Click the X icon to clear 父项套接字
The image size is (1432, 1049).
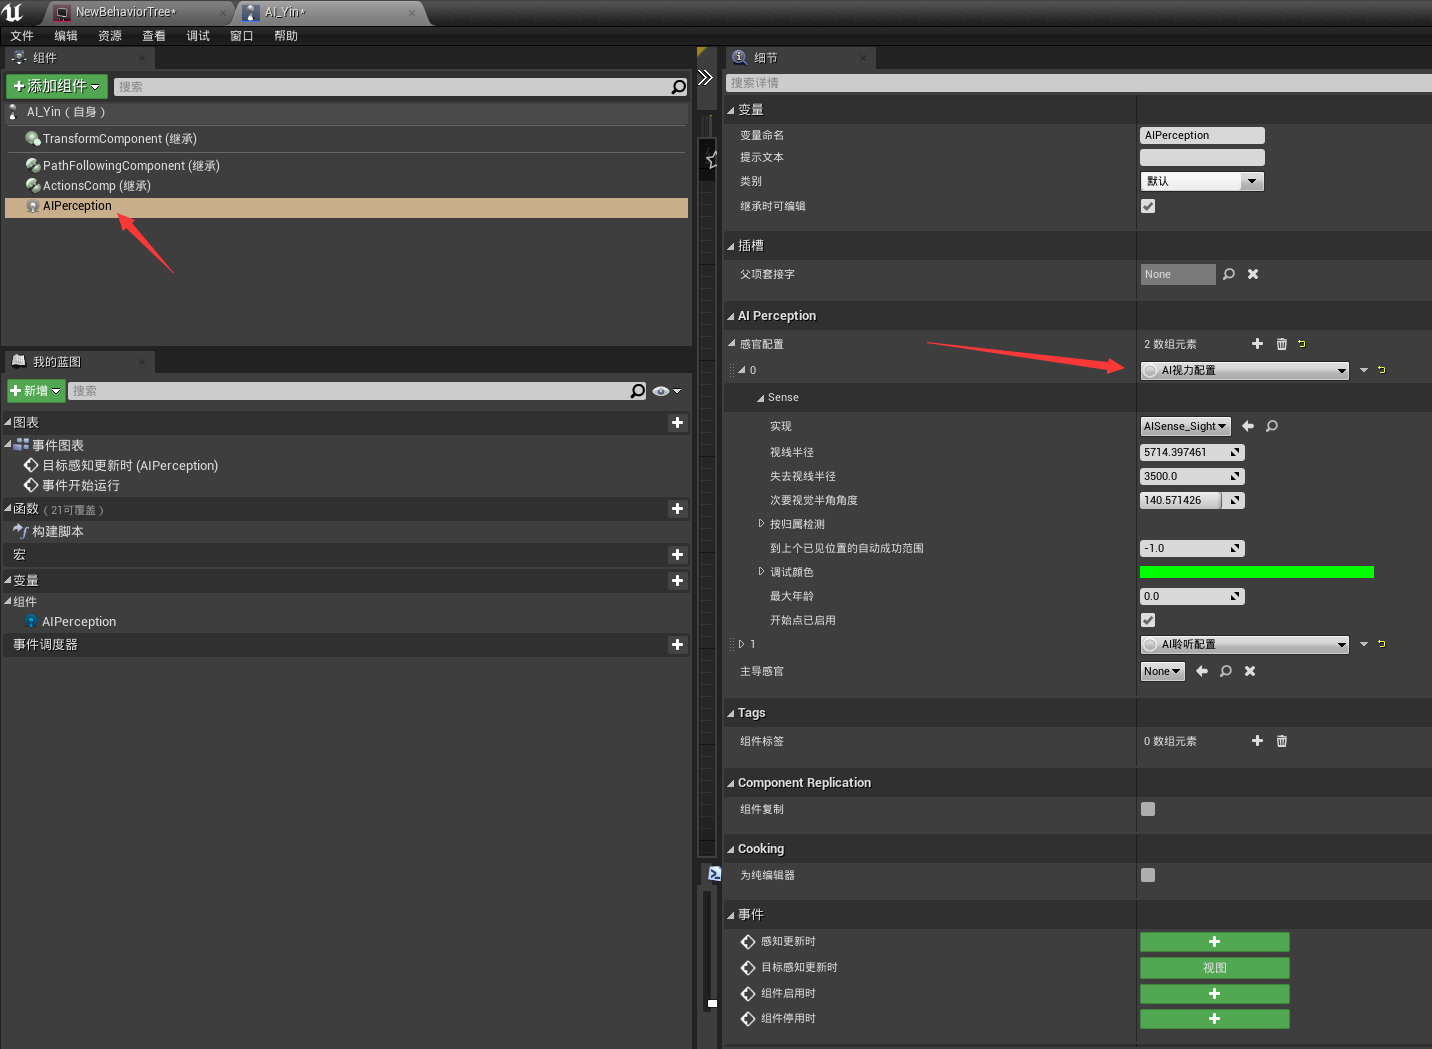1253,274
